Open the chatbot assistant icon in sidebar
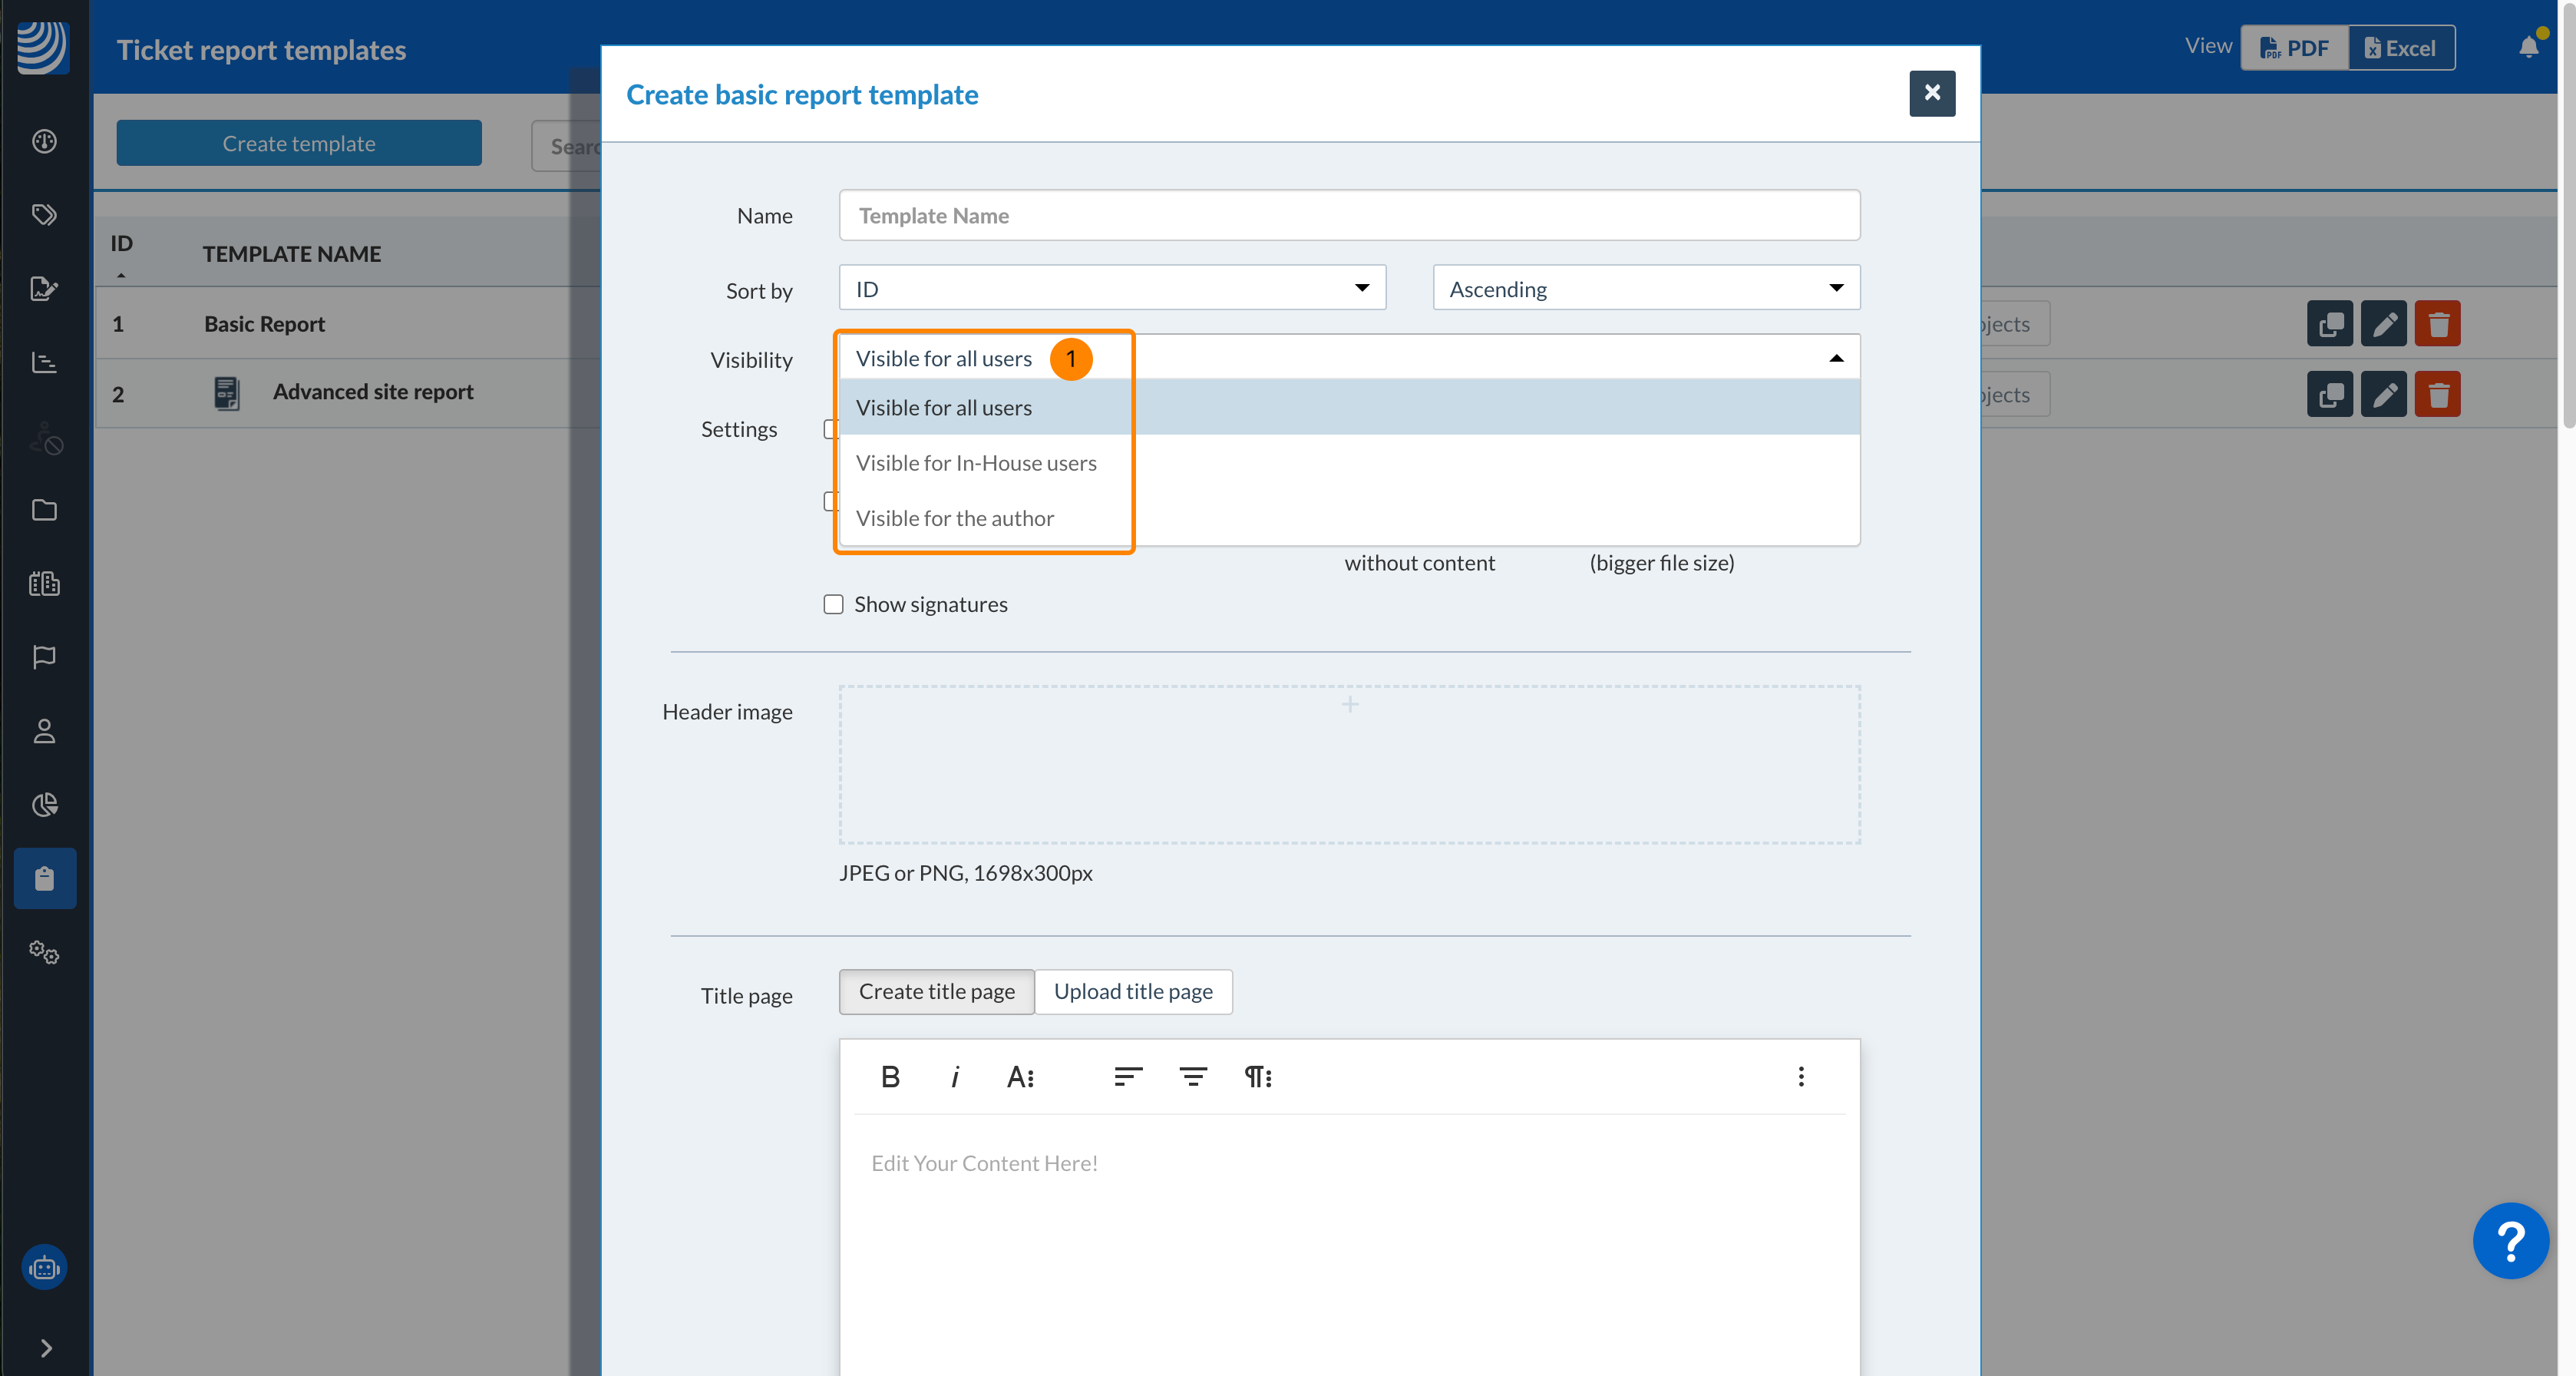The height and width of the screenshot is (1376, 2576). pyautogui.click(x=44, y=1267)
